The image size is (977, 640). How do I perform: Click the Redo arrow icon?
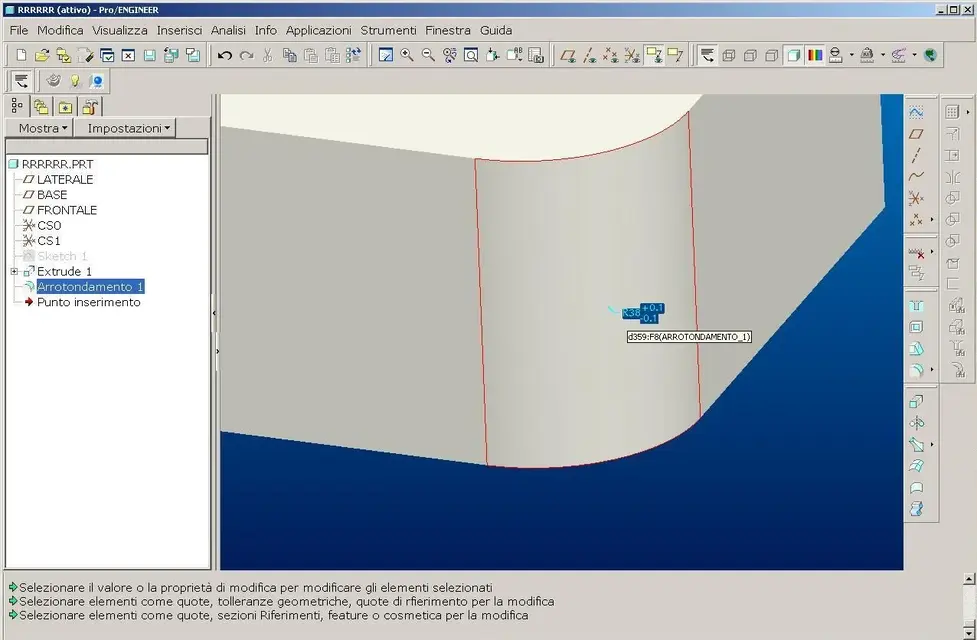coord(247,55)
